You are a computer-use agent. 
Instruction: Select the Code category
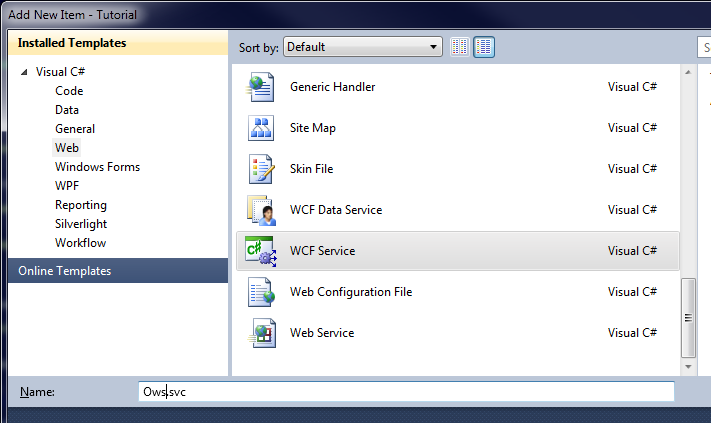pyautogui.click(x=69, y=91)
